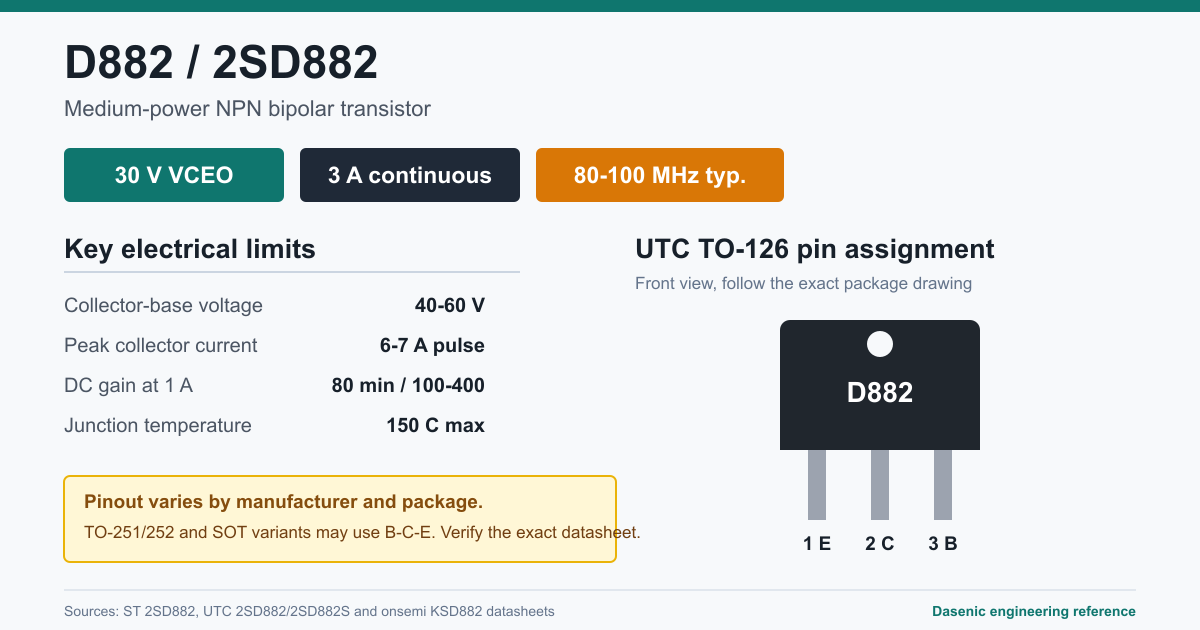
Task: Click the Key electrical limits heading
Action: pyautogui.click(x=190, y=249)
